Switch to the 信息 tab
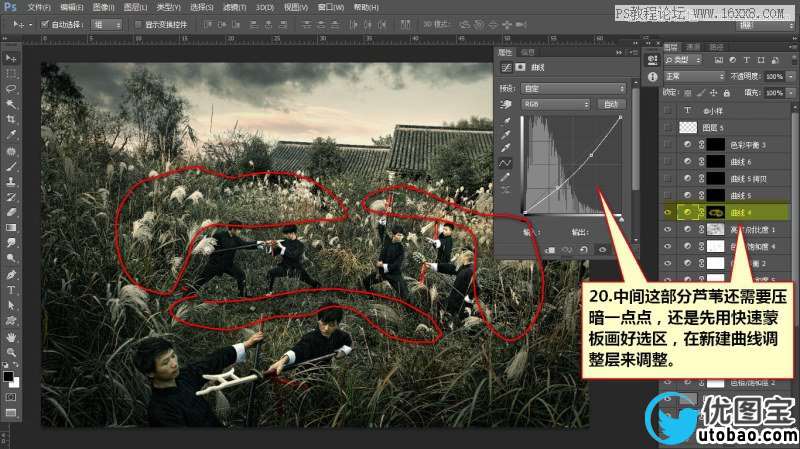 click(x=528, y=52)
